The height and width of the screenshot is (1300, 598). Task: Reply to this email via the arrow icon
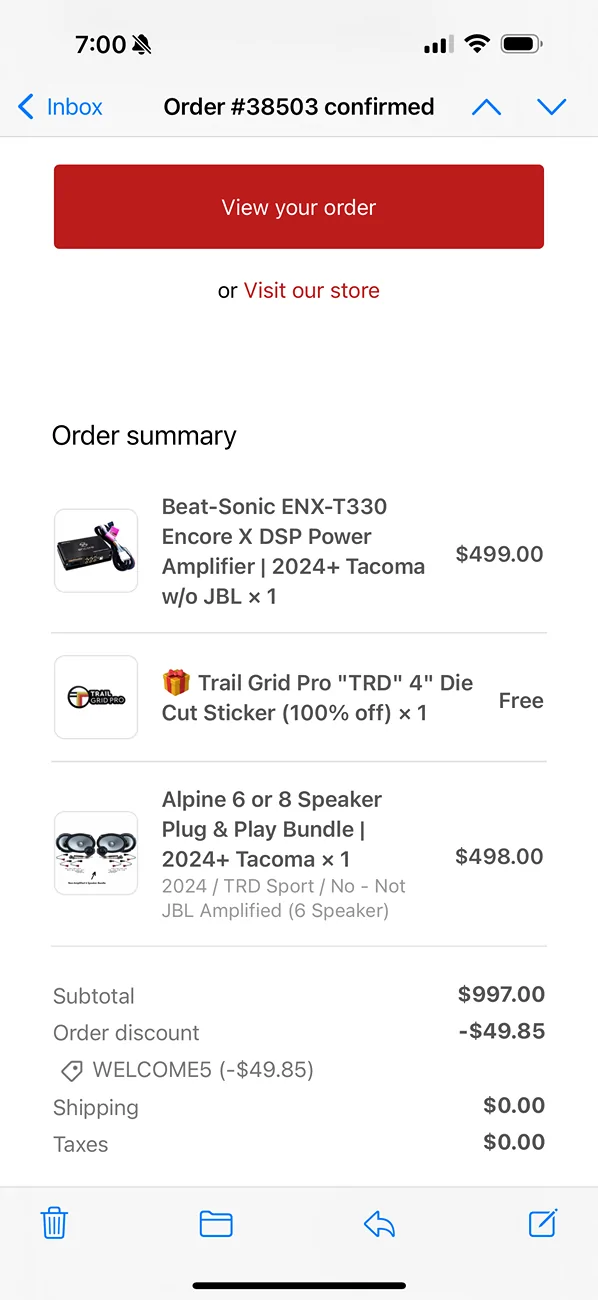(x=379, y=1223)
